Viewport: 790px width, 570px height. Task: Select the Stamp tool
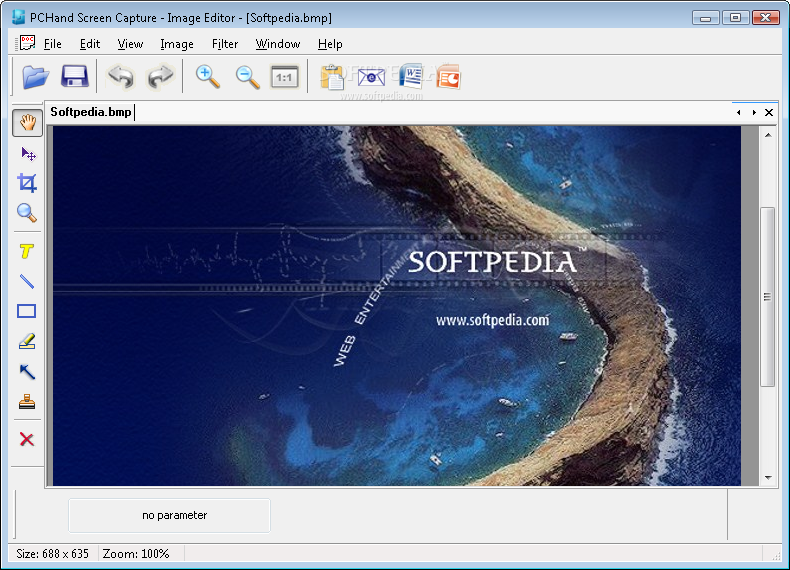pos(27,402)
